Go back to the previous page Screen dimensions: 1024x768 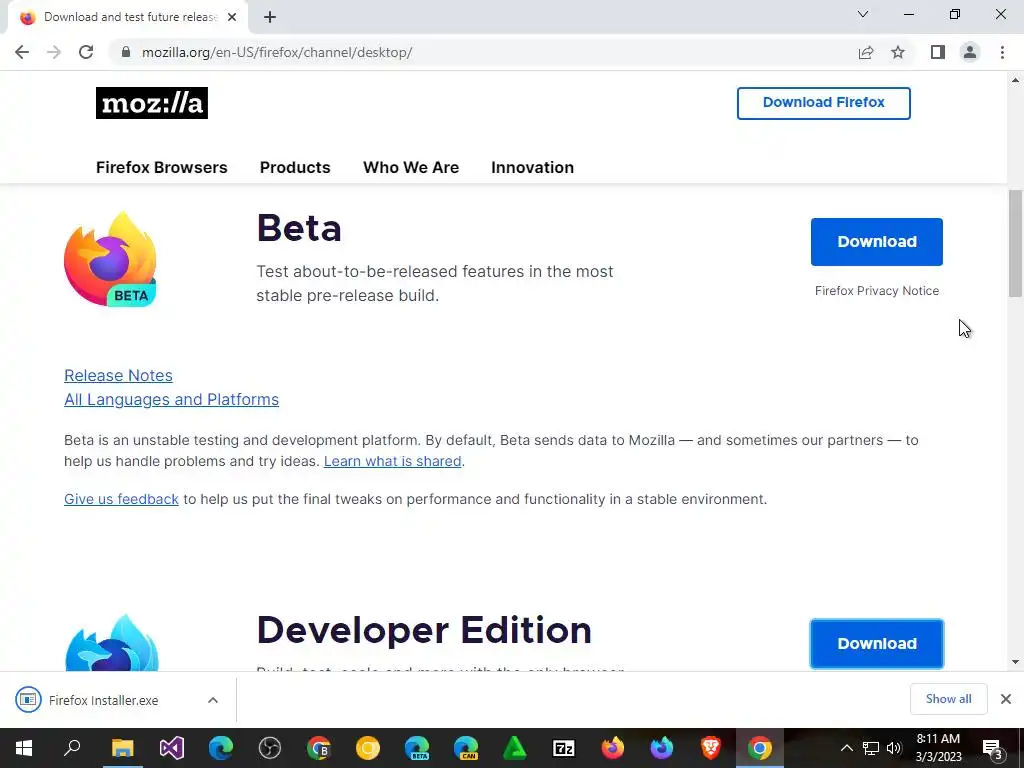click(x=22, y=52)
